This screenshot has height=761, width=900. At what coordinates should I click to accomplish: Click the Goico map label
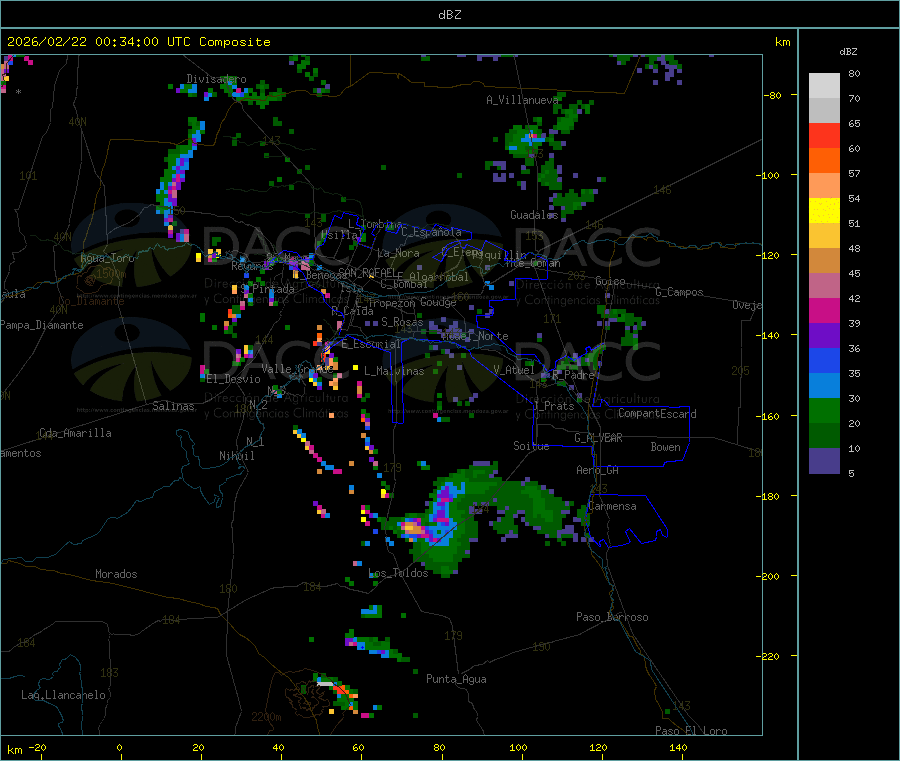click(x=610, y=281)
